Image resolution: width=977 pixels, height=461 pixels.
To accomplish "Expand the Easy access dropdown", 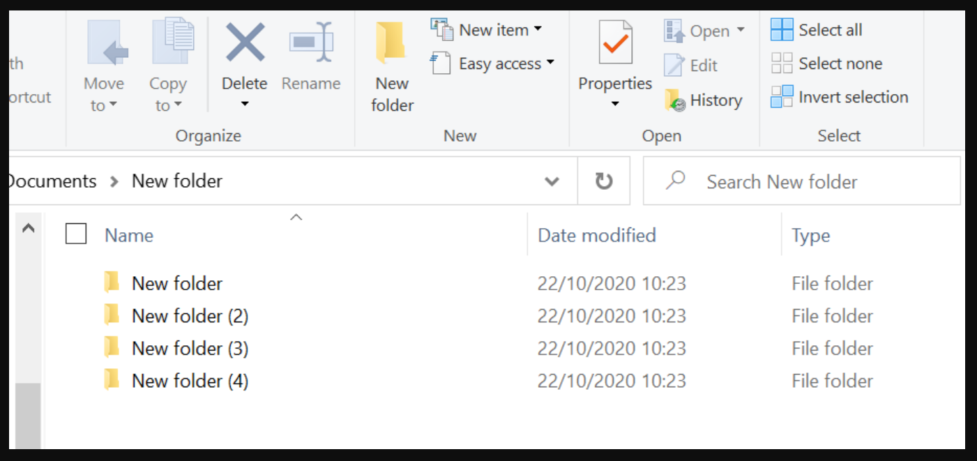I will 550,62.
